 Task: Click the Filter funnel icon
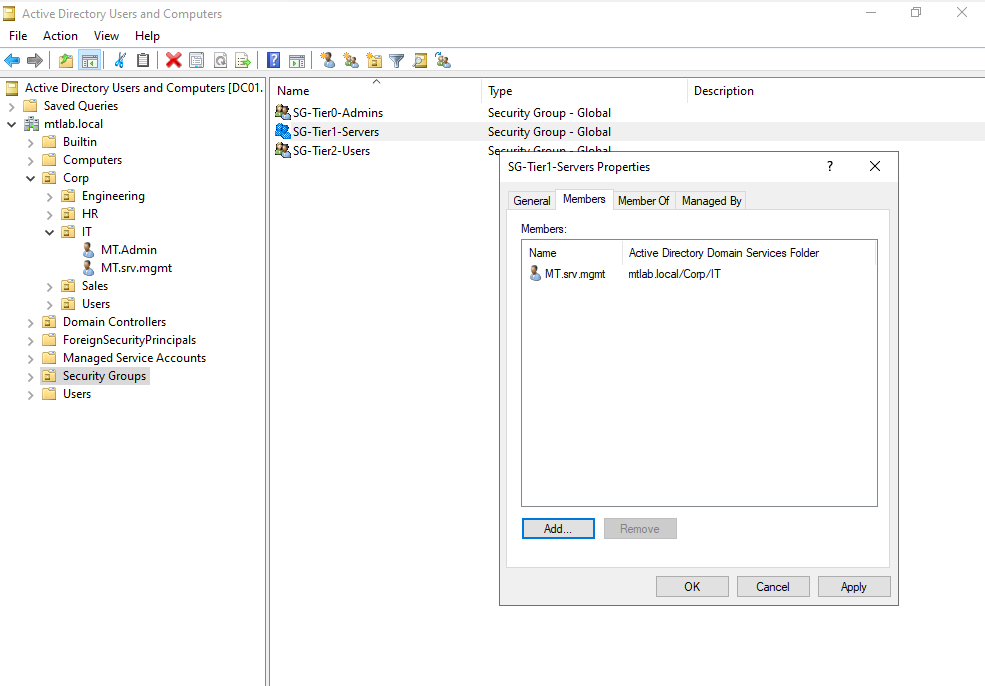396,60
